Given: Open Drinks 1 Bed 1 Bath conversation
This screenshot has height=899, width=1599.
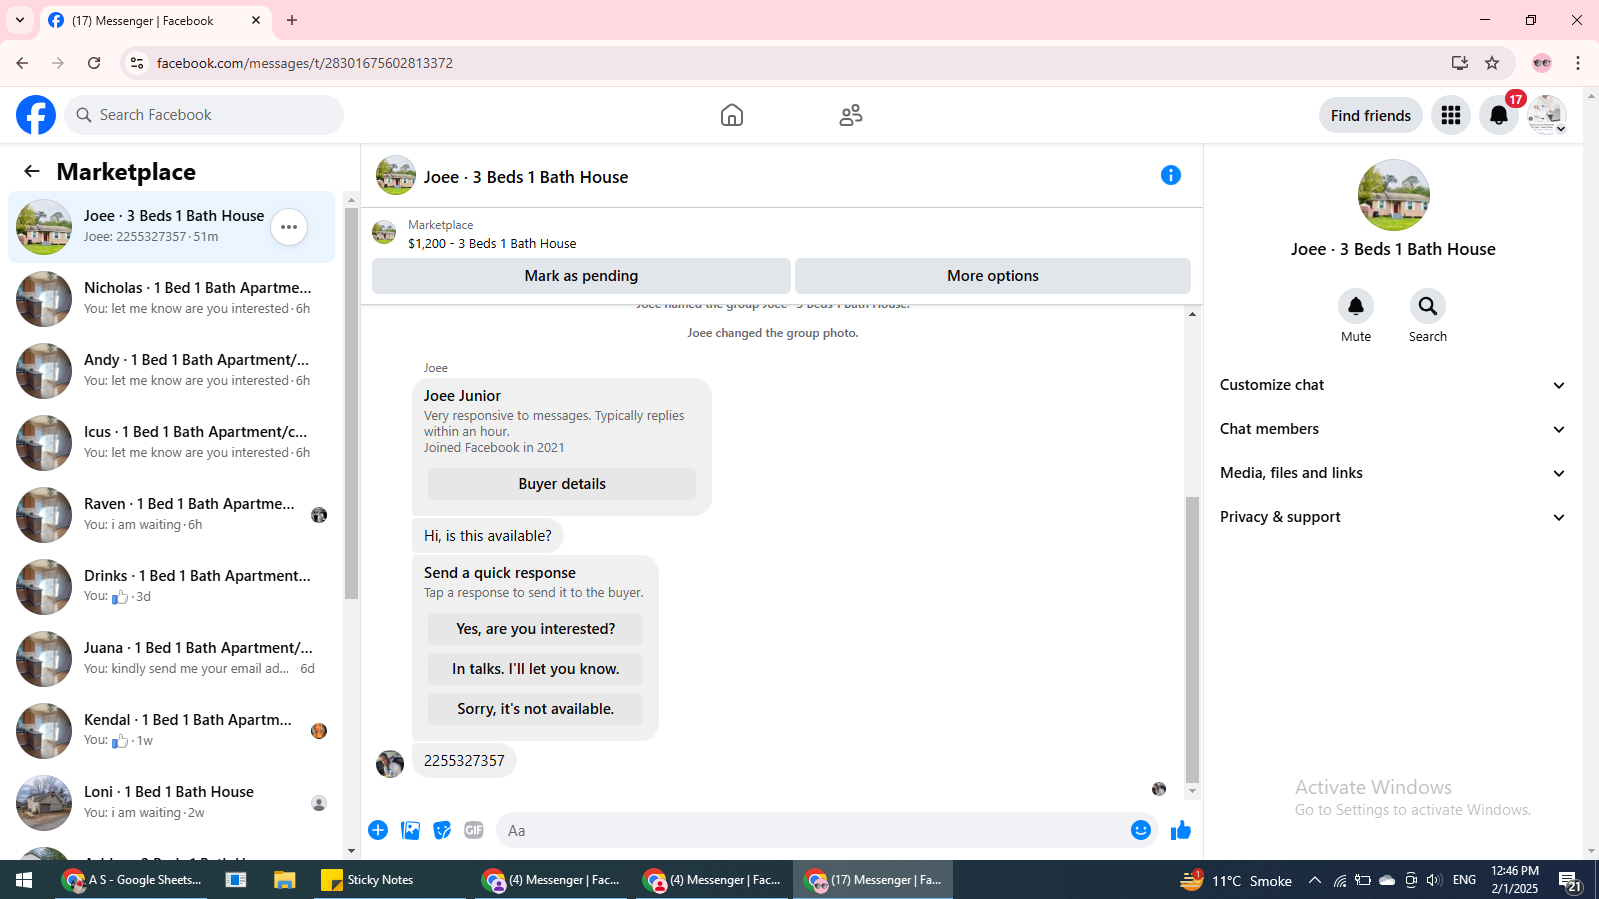Looking at the screenshot, I should [x=172, y=587].
